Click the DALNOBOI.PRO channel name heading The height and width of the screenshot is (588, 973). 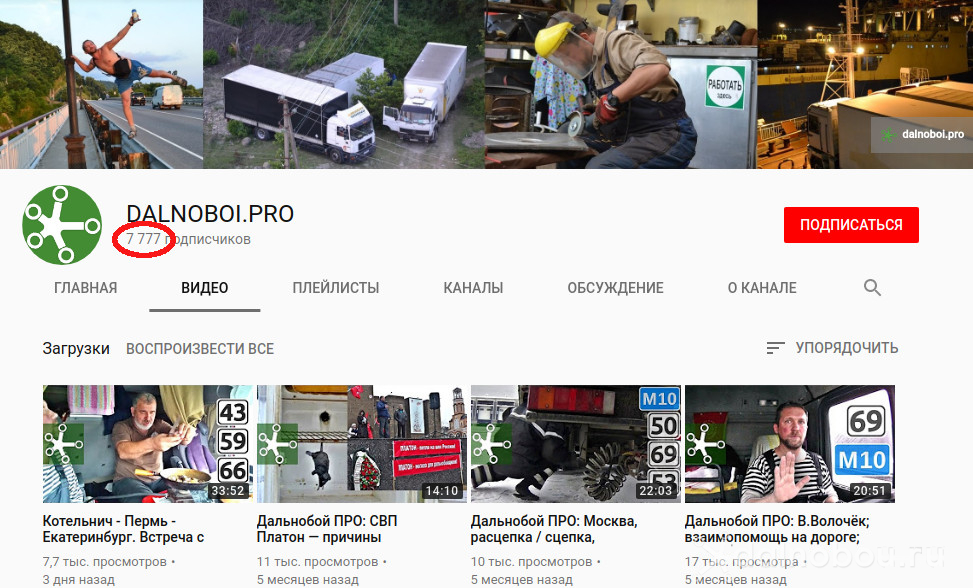click(210, 214)
